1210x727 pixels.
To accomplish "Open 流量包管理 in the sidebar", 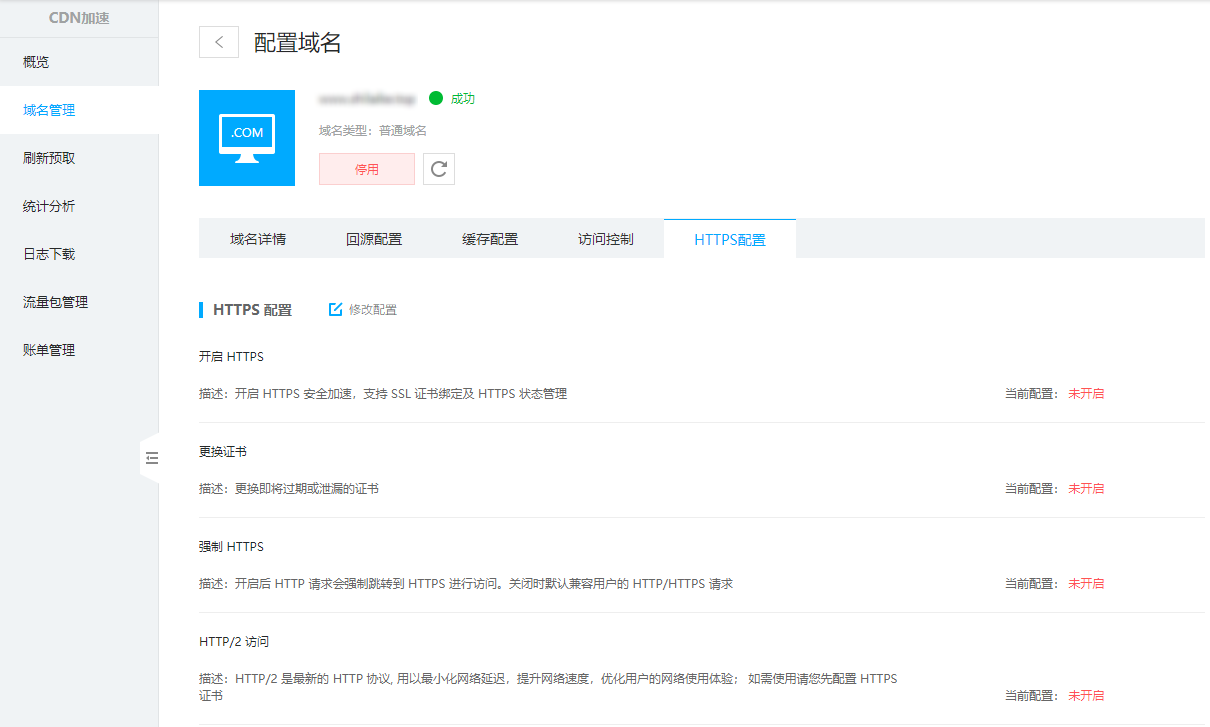I will click(x=56, y=302).
